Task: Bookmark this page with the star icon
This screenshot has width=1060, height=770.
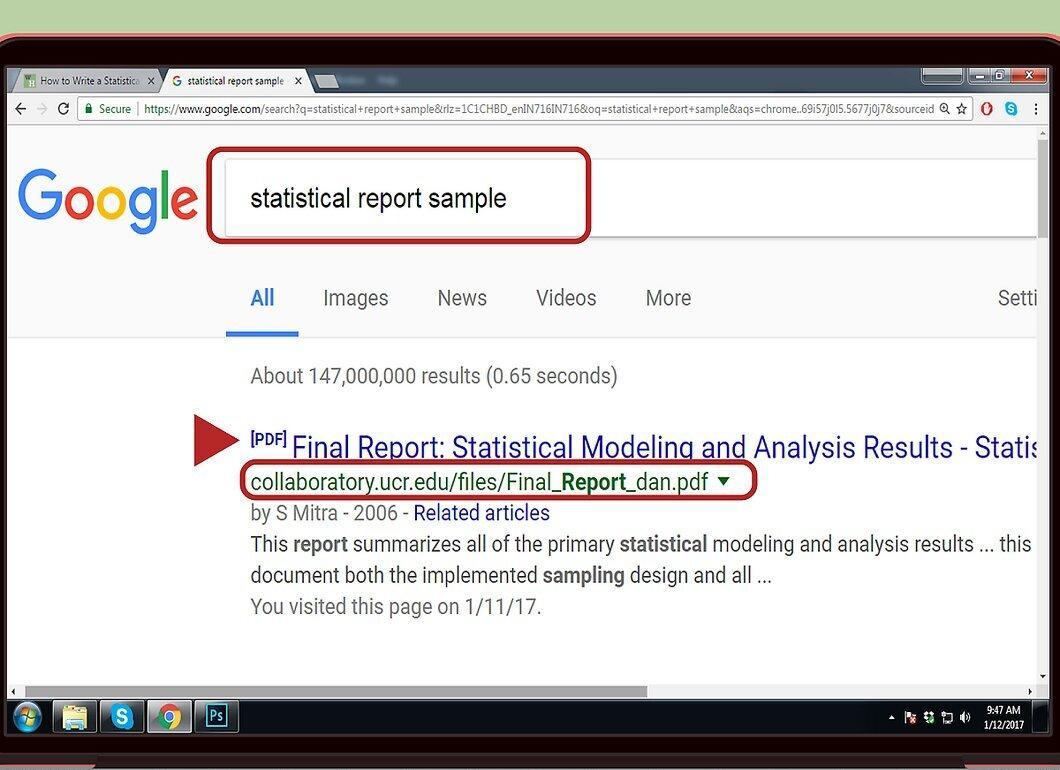Action: (x=961, y=109)
